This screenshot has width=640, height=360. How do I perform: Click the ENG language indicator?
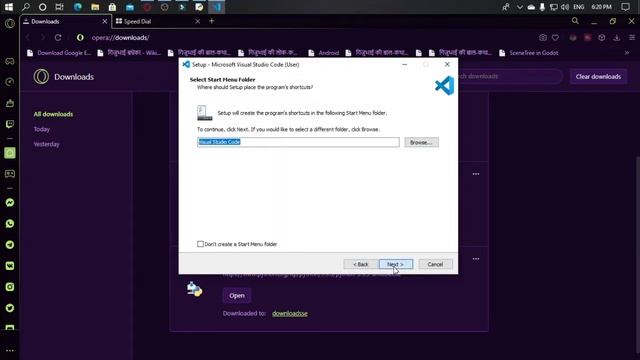(578, 7)
